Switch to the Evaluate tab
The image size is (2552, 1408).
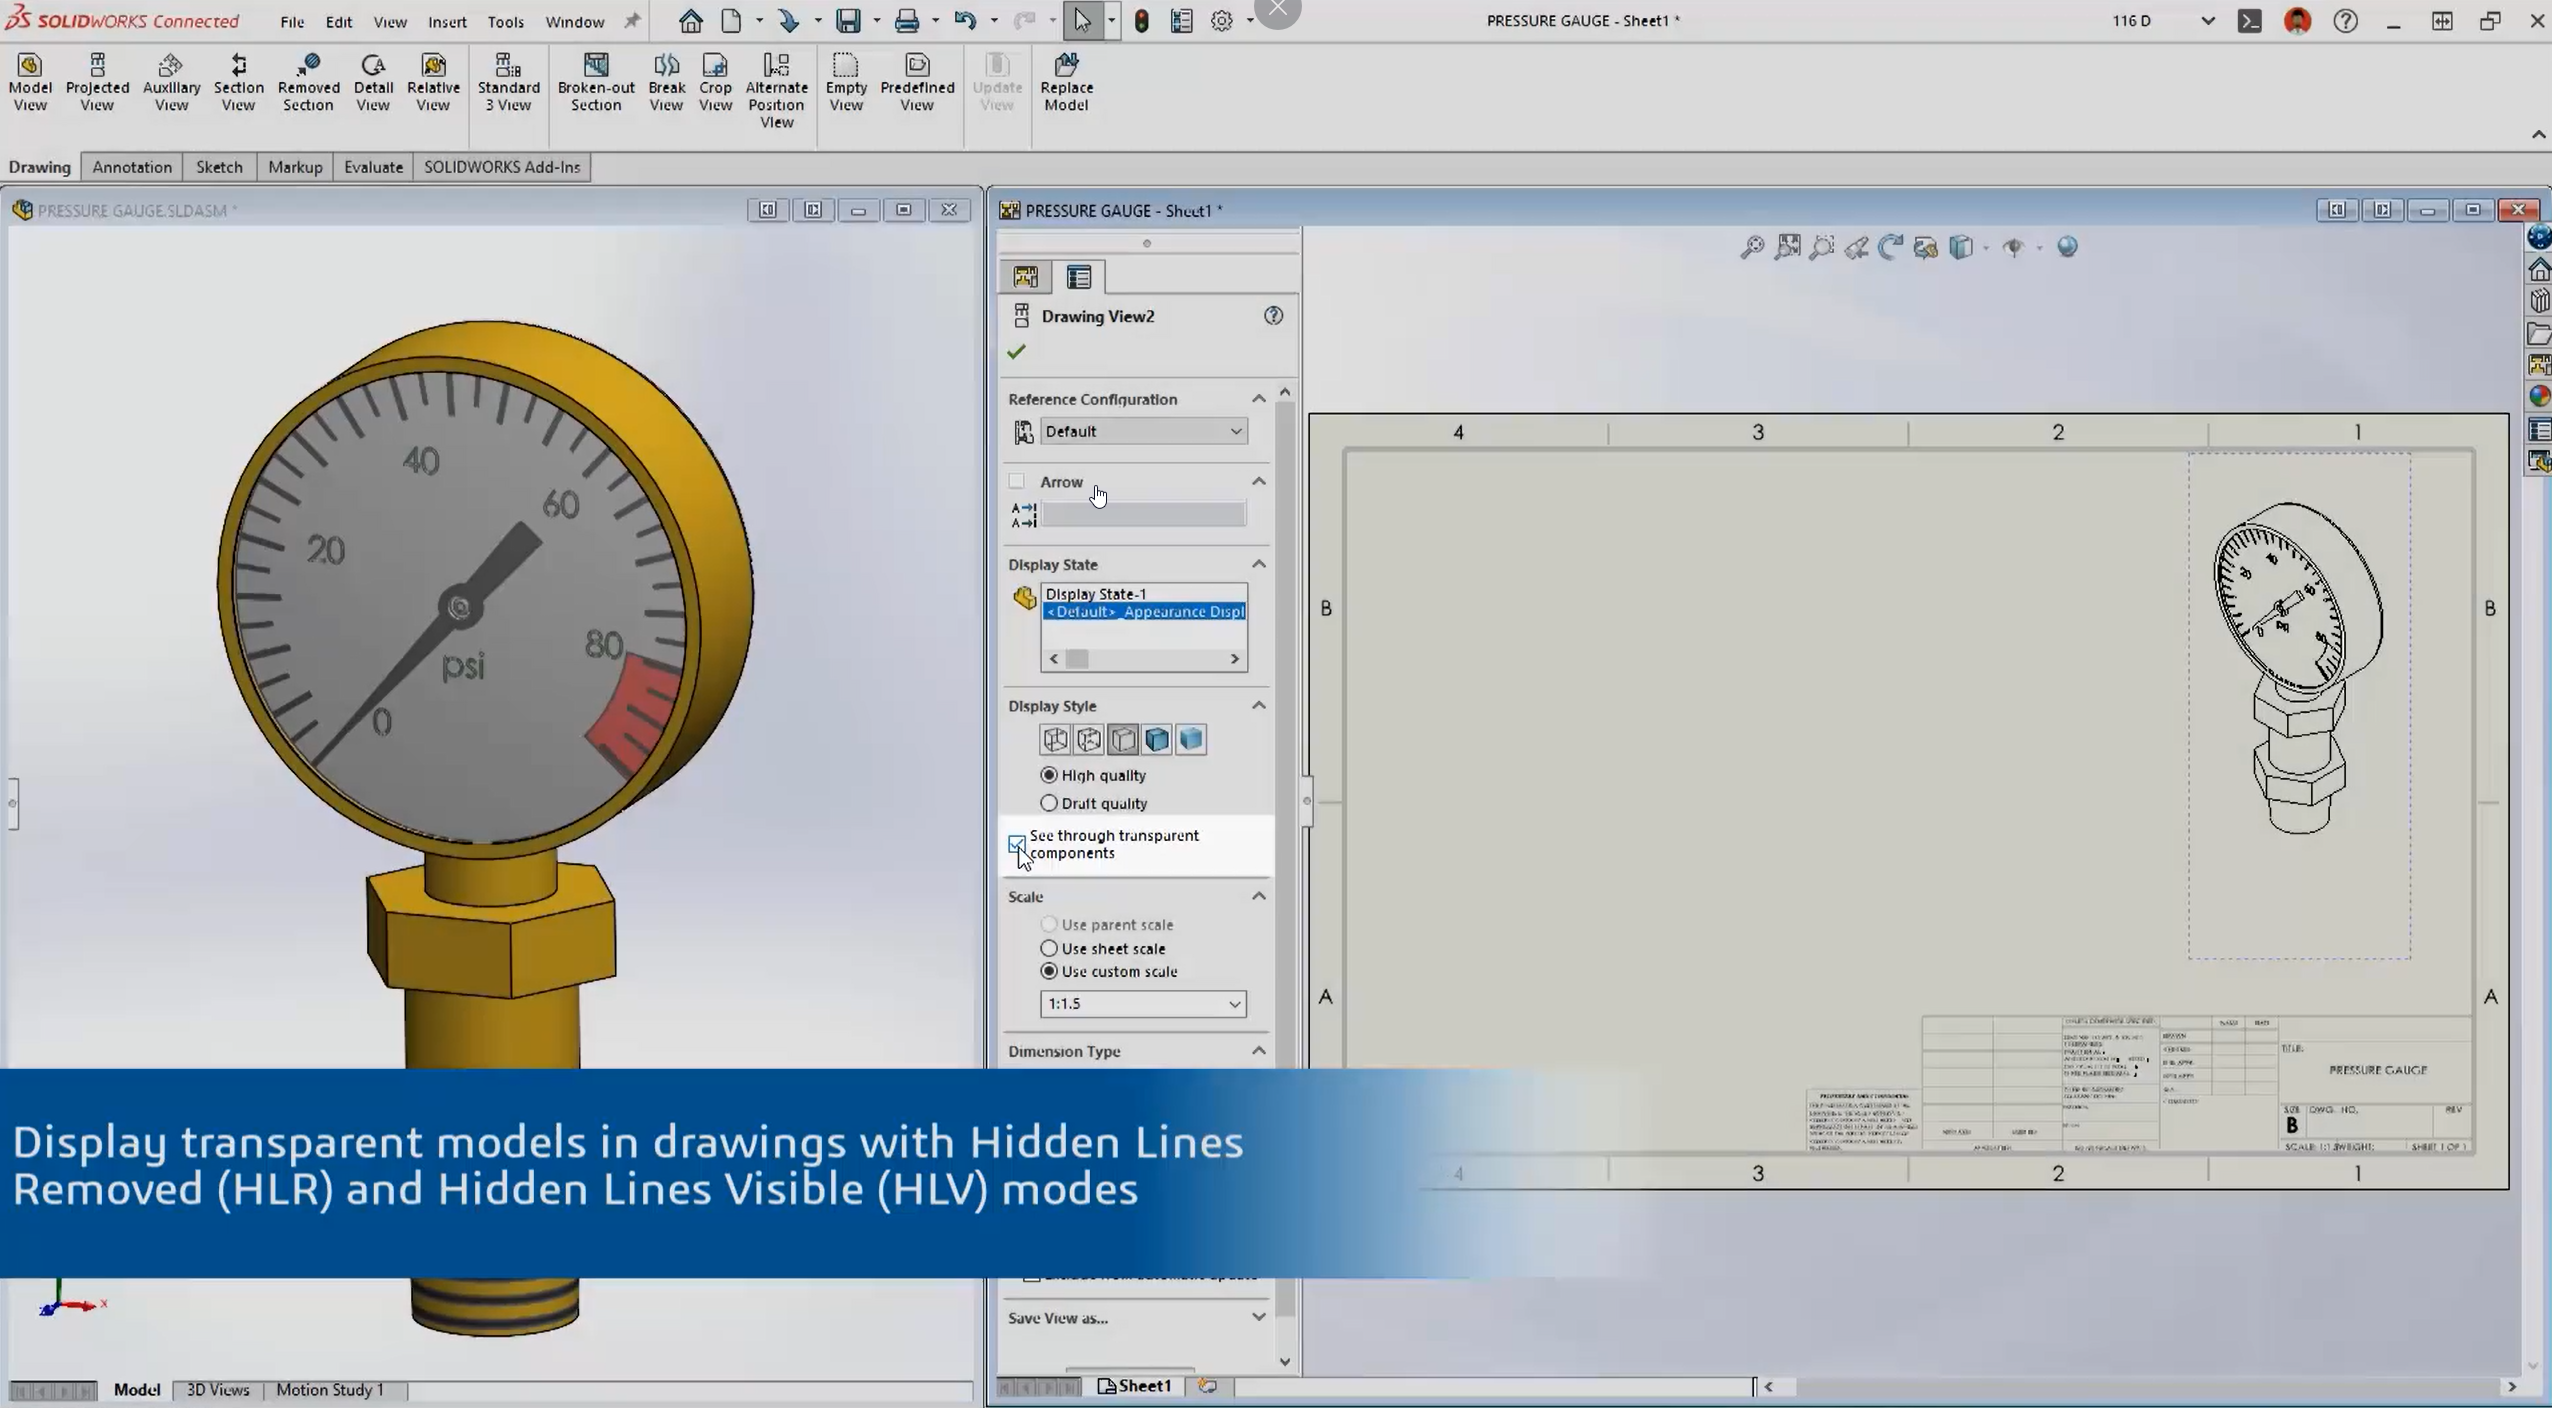coord(373,167)
